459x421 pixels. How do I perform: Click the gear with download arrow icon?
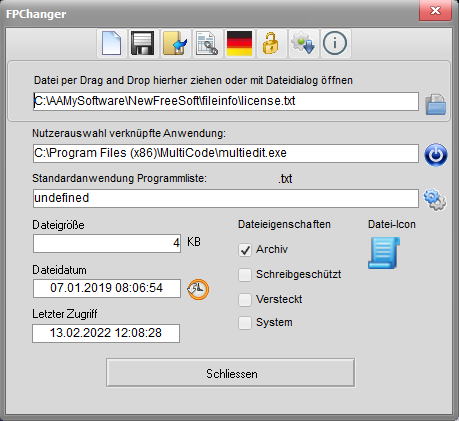click(x=303, y=43)
